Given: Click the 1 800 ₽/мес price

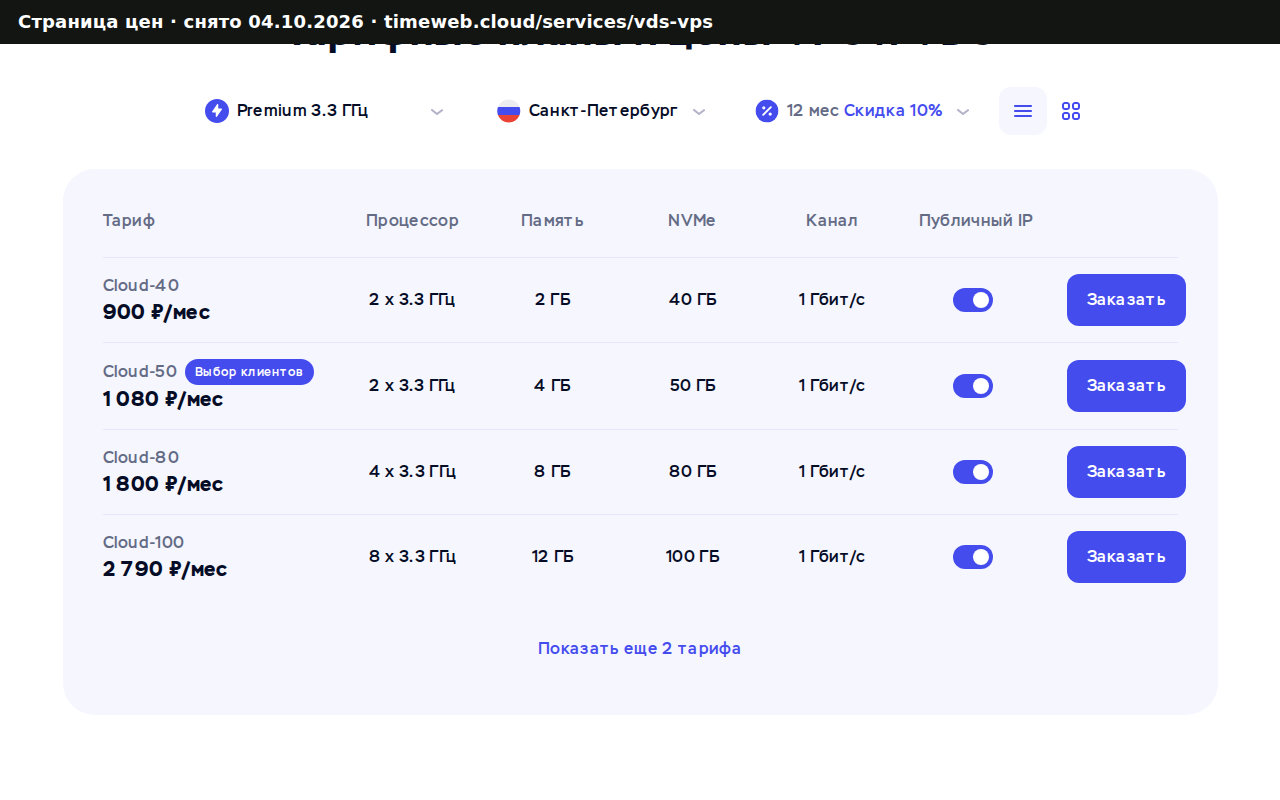Looking at the screenshot, I should tap(163, 485).
